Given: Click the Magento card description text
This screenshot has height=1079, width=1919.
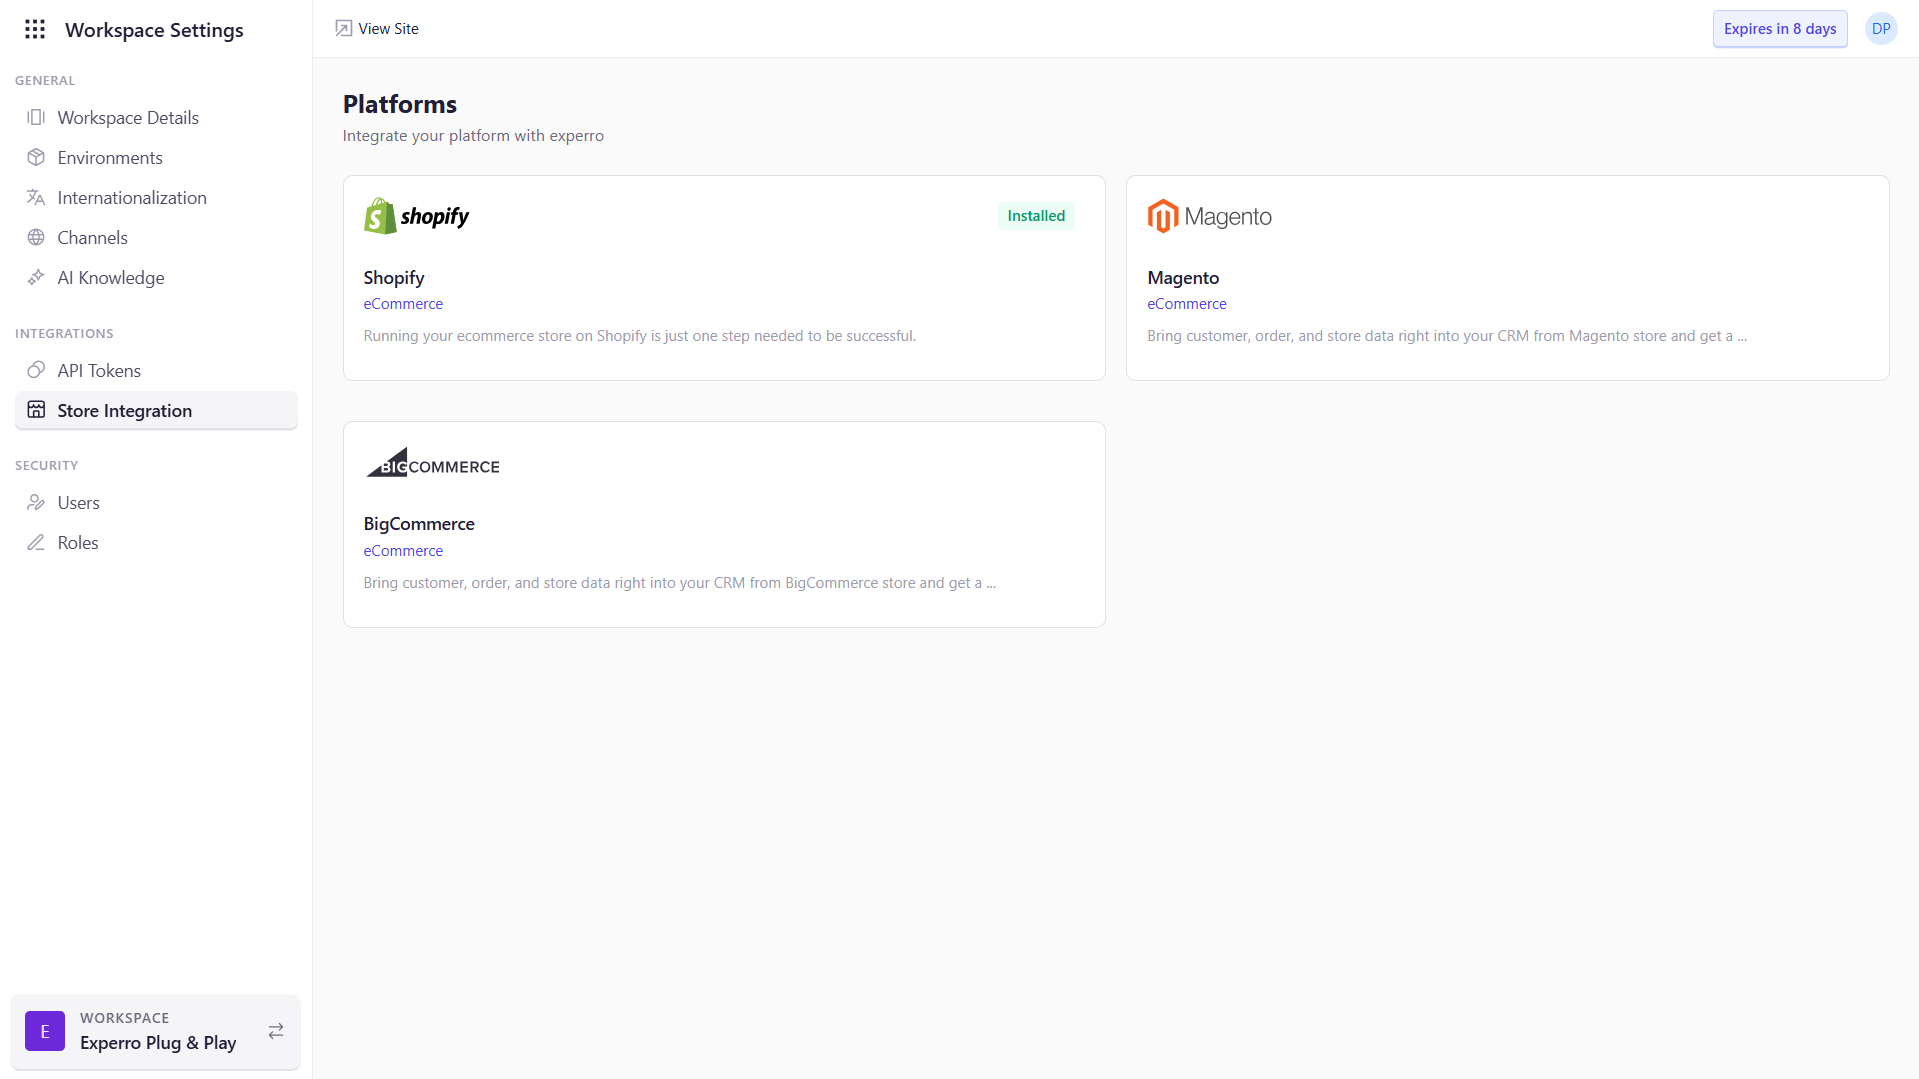Looking at the screenshot, I should (1447, 336).
